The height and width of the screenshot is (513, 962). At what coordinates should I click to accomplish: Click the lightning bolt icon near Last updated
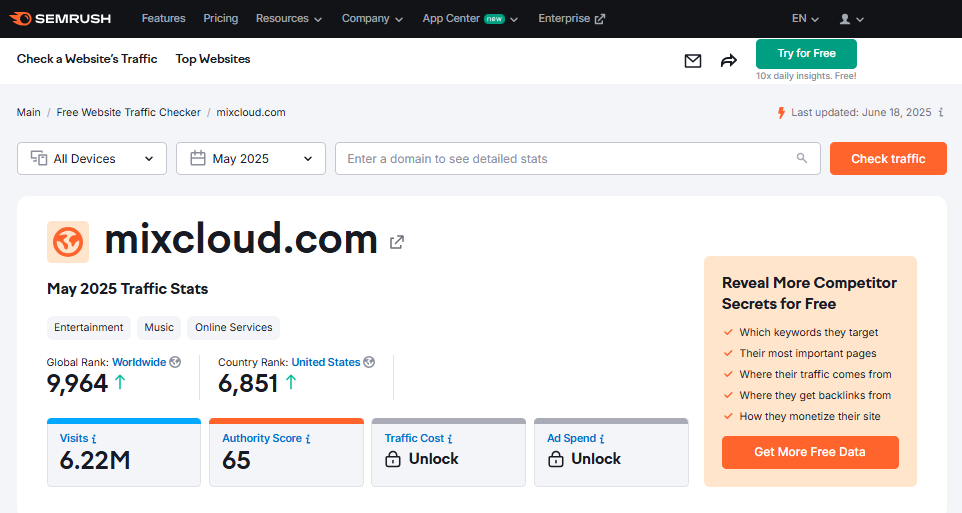click(781, 113)
